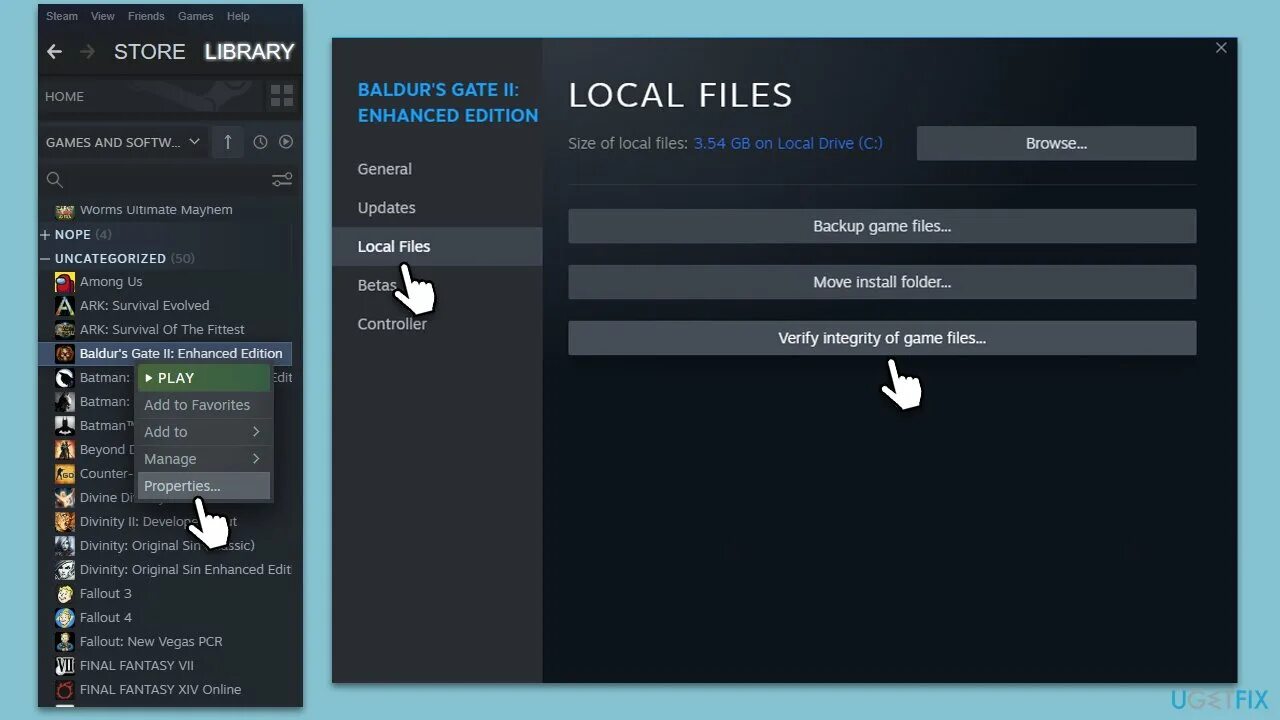Click the FINAL FANTASY XIV Online icon
1280x720 pixels.
click(x=65, y=690)
